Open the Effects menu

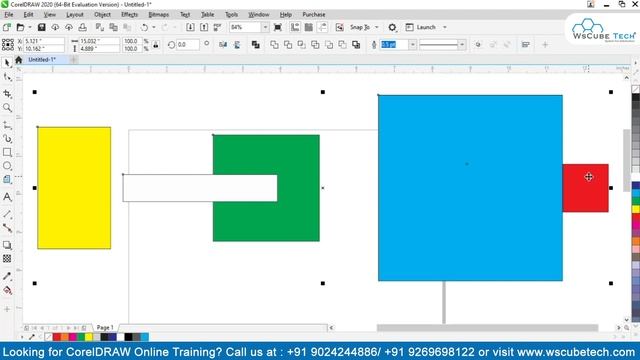[x=129, y=14]
